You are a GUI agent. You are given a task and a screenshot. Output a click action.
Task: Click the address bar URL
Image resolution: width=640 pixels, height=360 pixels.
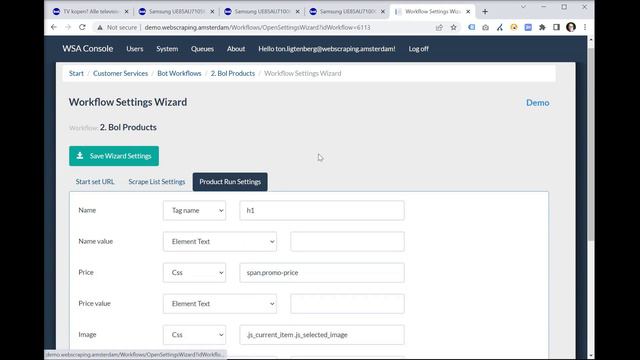click(257, 27)
